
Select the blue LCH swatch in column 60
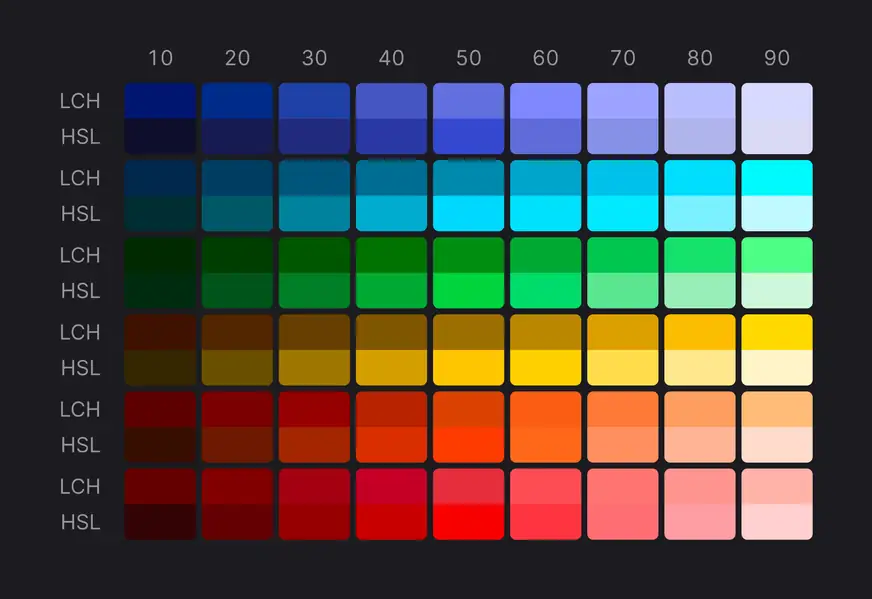click(x=546, y=101)
